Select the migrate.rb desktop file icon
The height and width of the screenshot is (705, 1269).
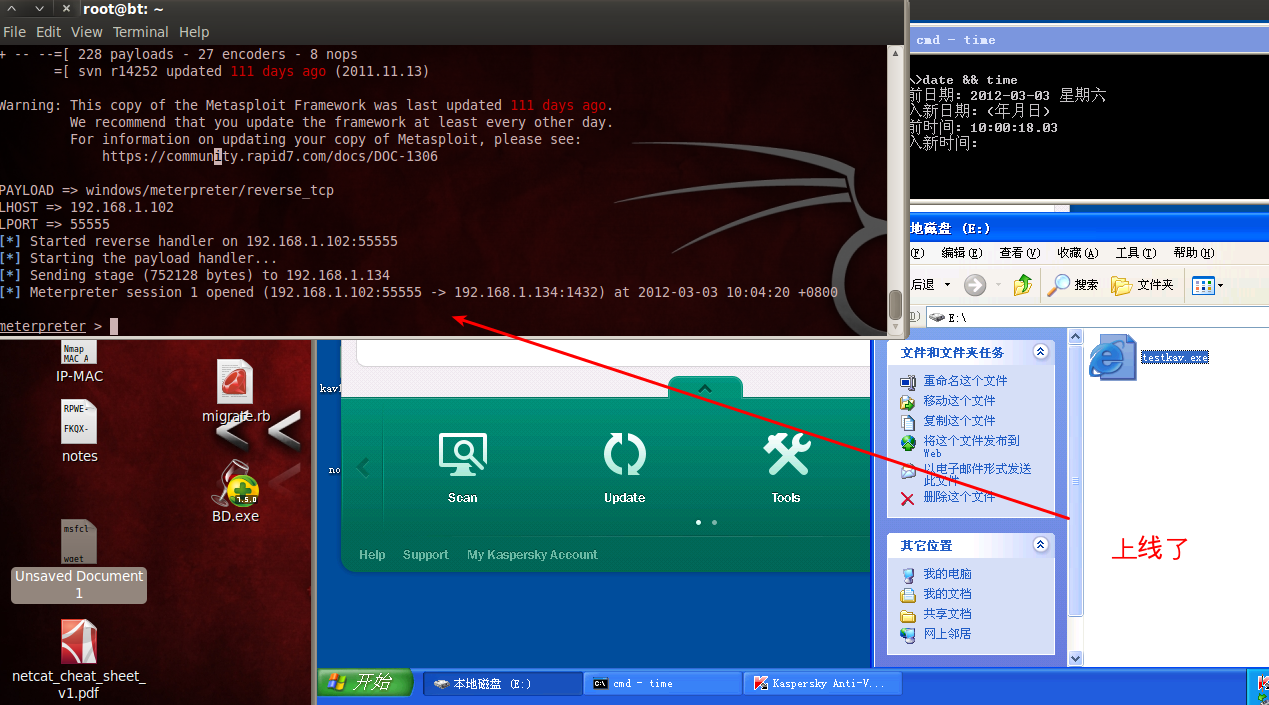pyautogui.click(x=236, y=392)
